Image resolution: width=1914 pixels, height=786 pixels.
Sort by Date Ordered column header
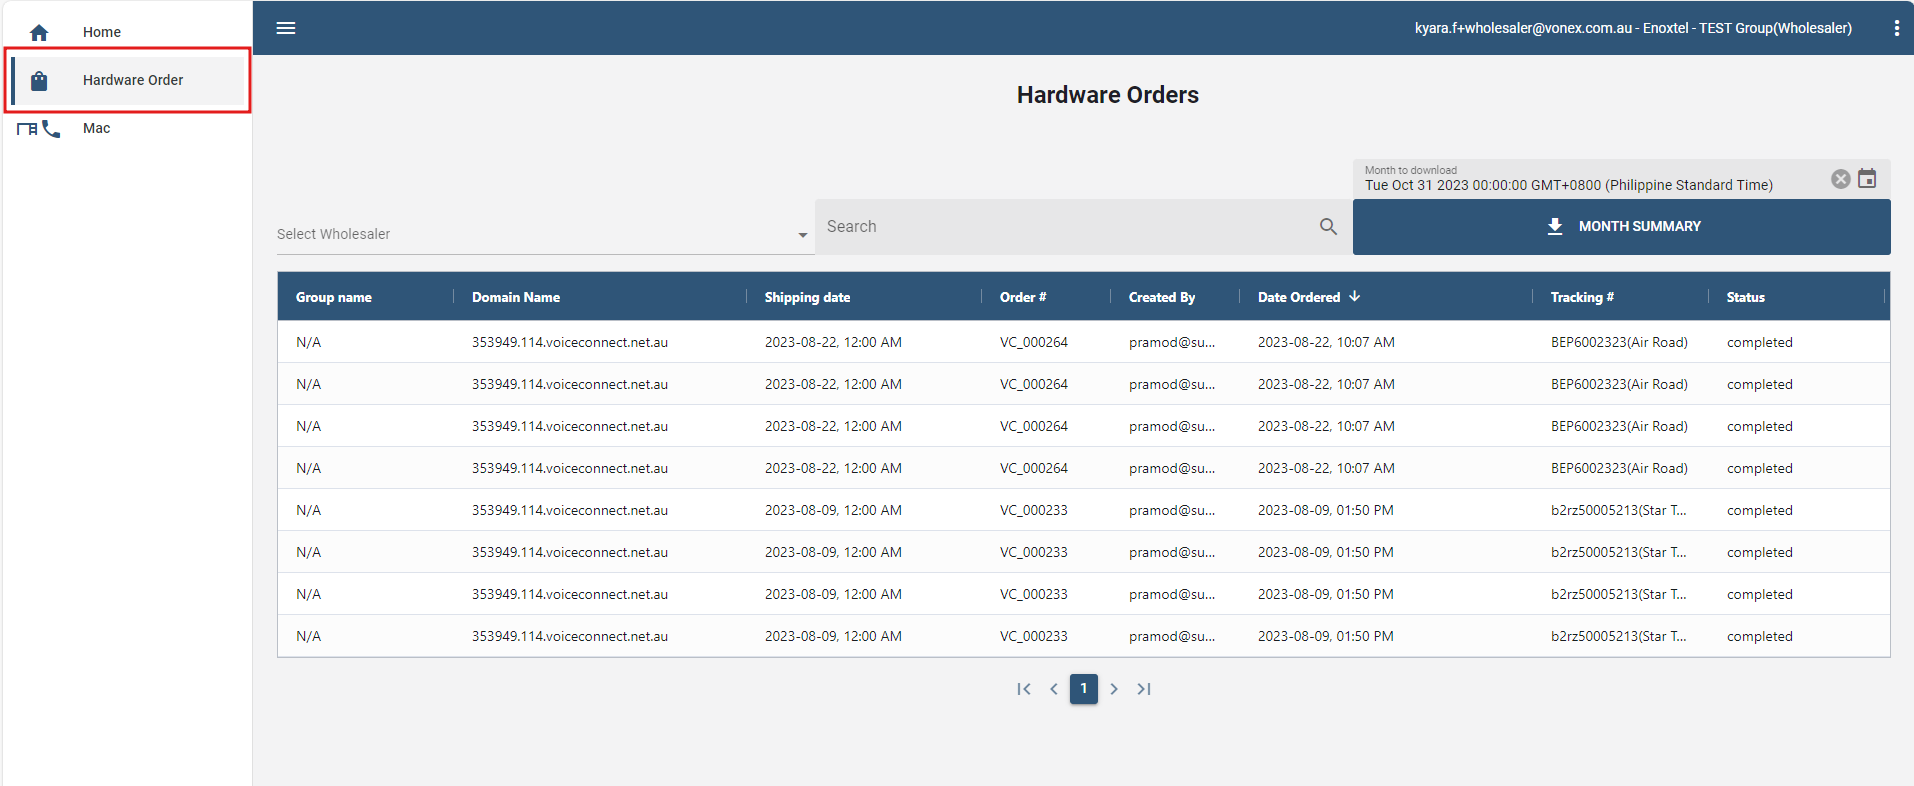point(1299,297)
